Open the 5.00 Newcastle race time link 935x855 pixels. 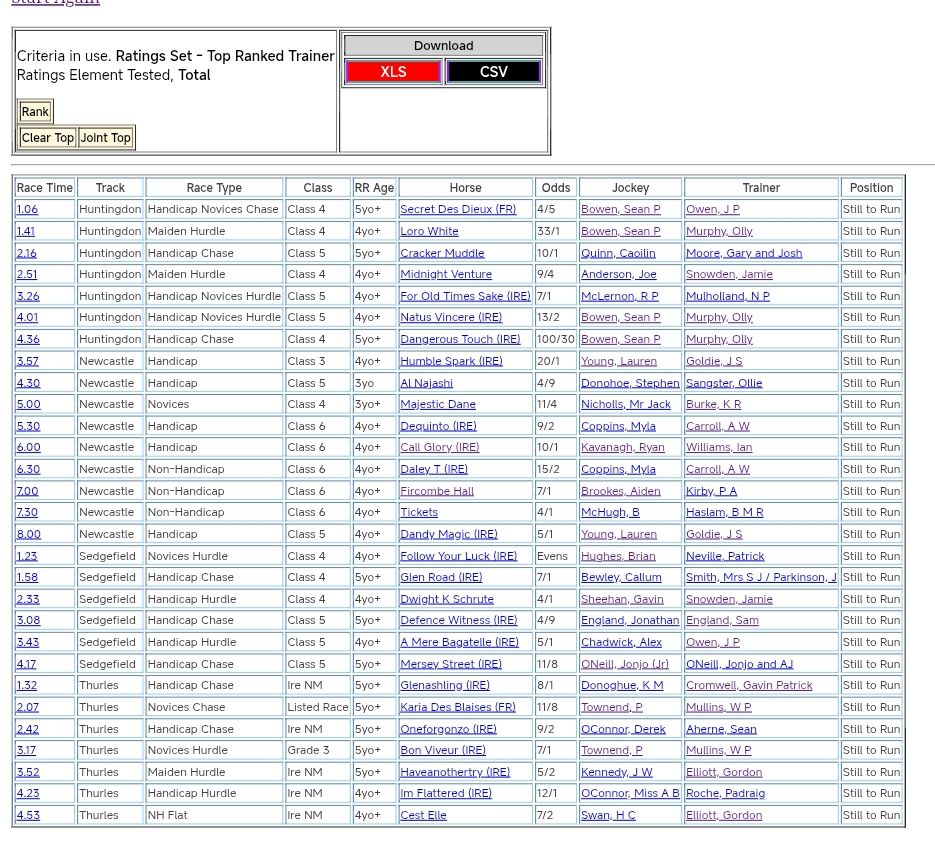[x=28, y=405]
